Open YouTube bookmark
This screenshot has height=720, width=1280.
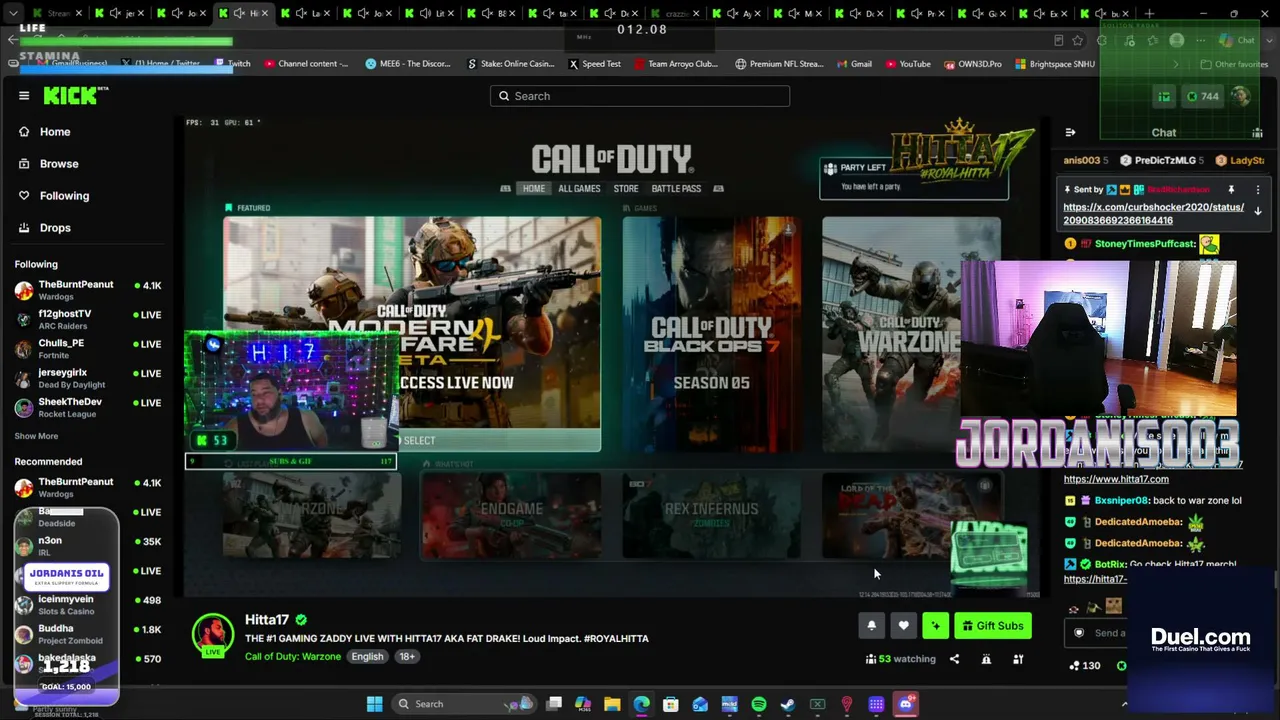tap(908, 64)
